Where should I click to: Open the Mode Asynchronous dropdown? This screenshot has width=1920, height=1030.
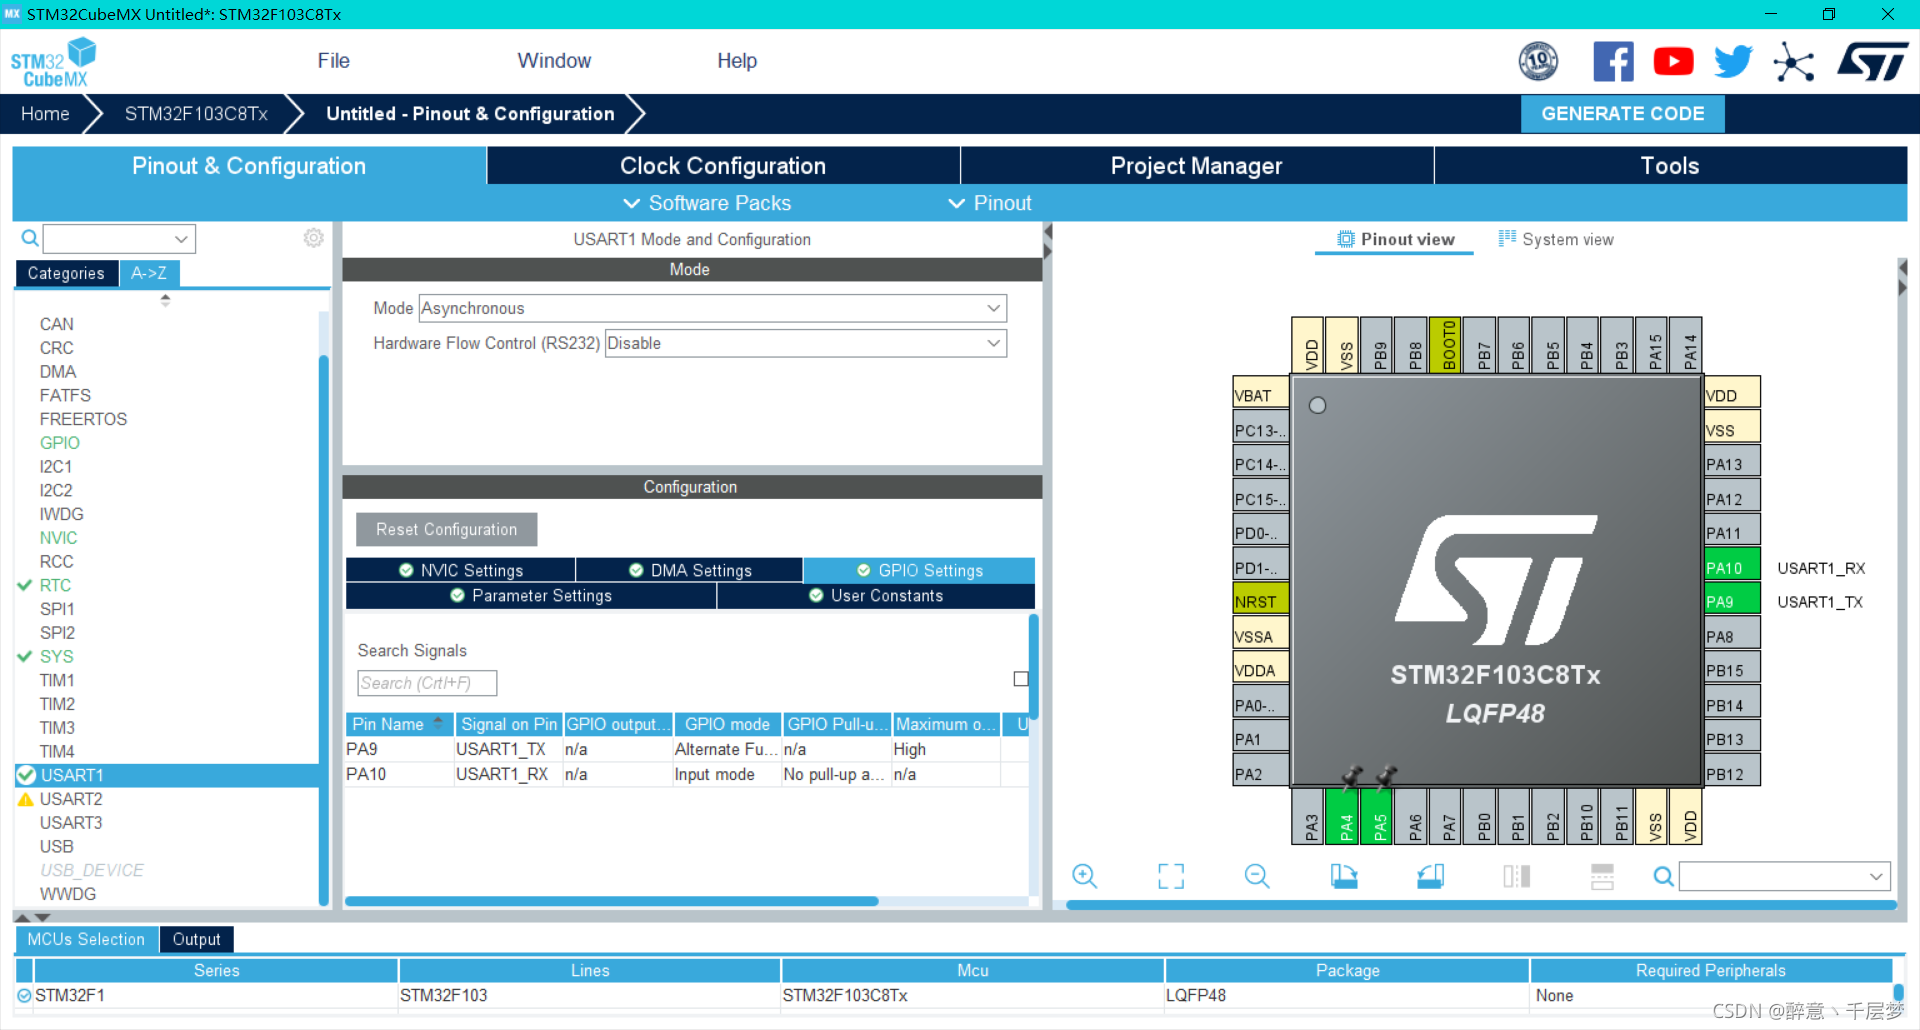(x=712, y=308)
